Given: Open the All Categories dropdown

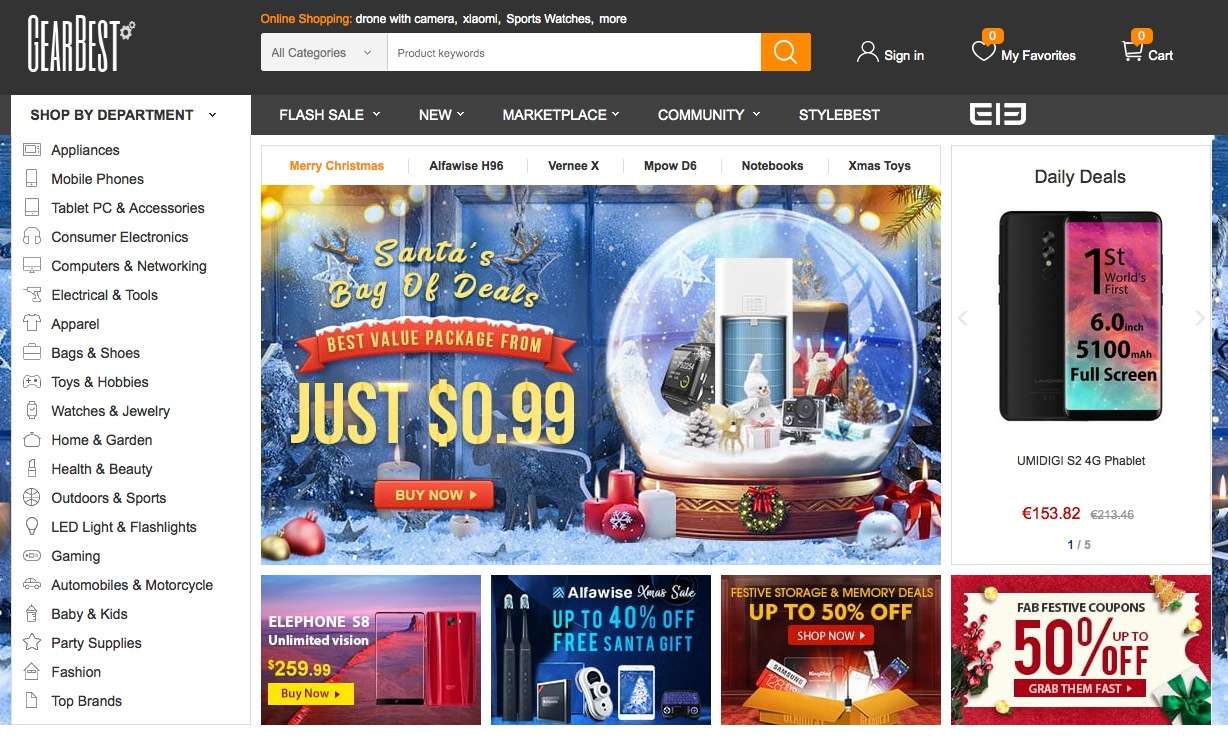Looking at the screenshot, I should tap(324, 52).
